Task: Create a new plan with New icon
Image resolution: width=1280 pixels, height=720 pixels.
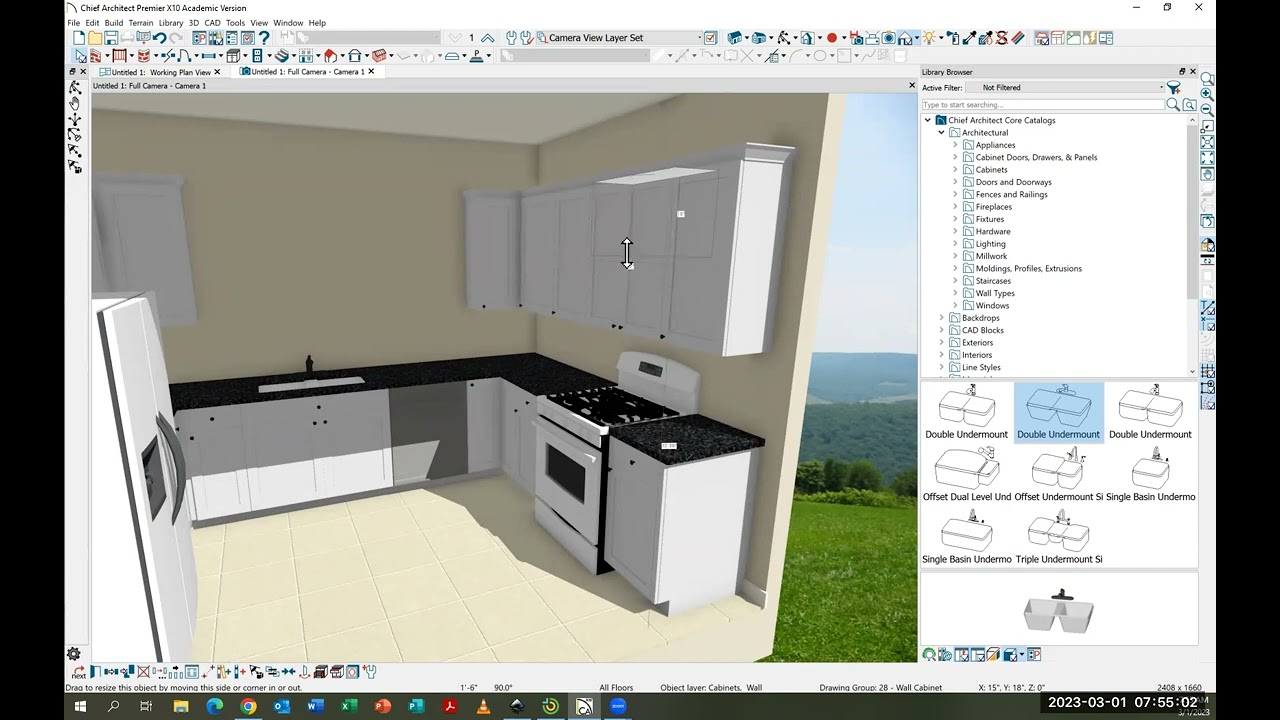Action: 79,38
